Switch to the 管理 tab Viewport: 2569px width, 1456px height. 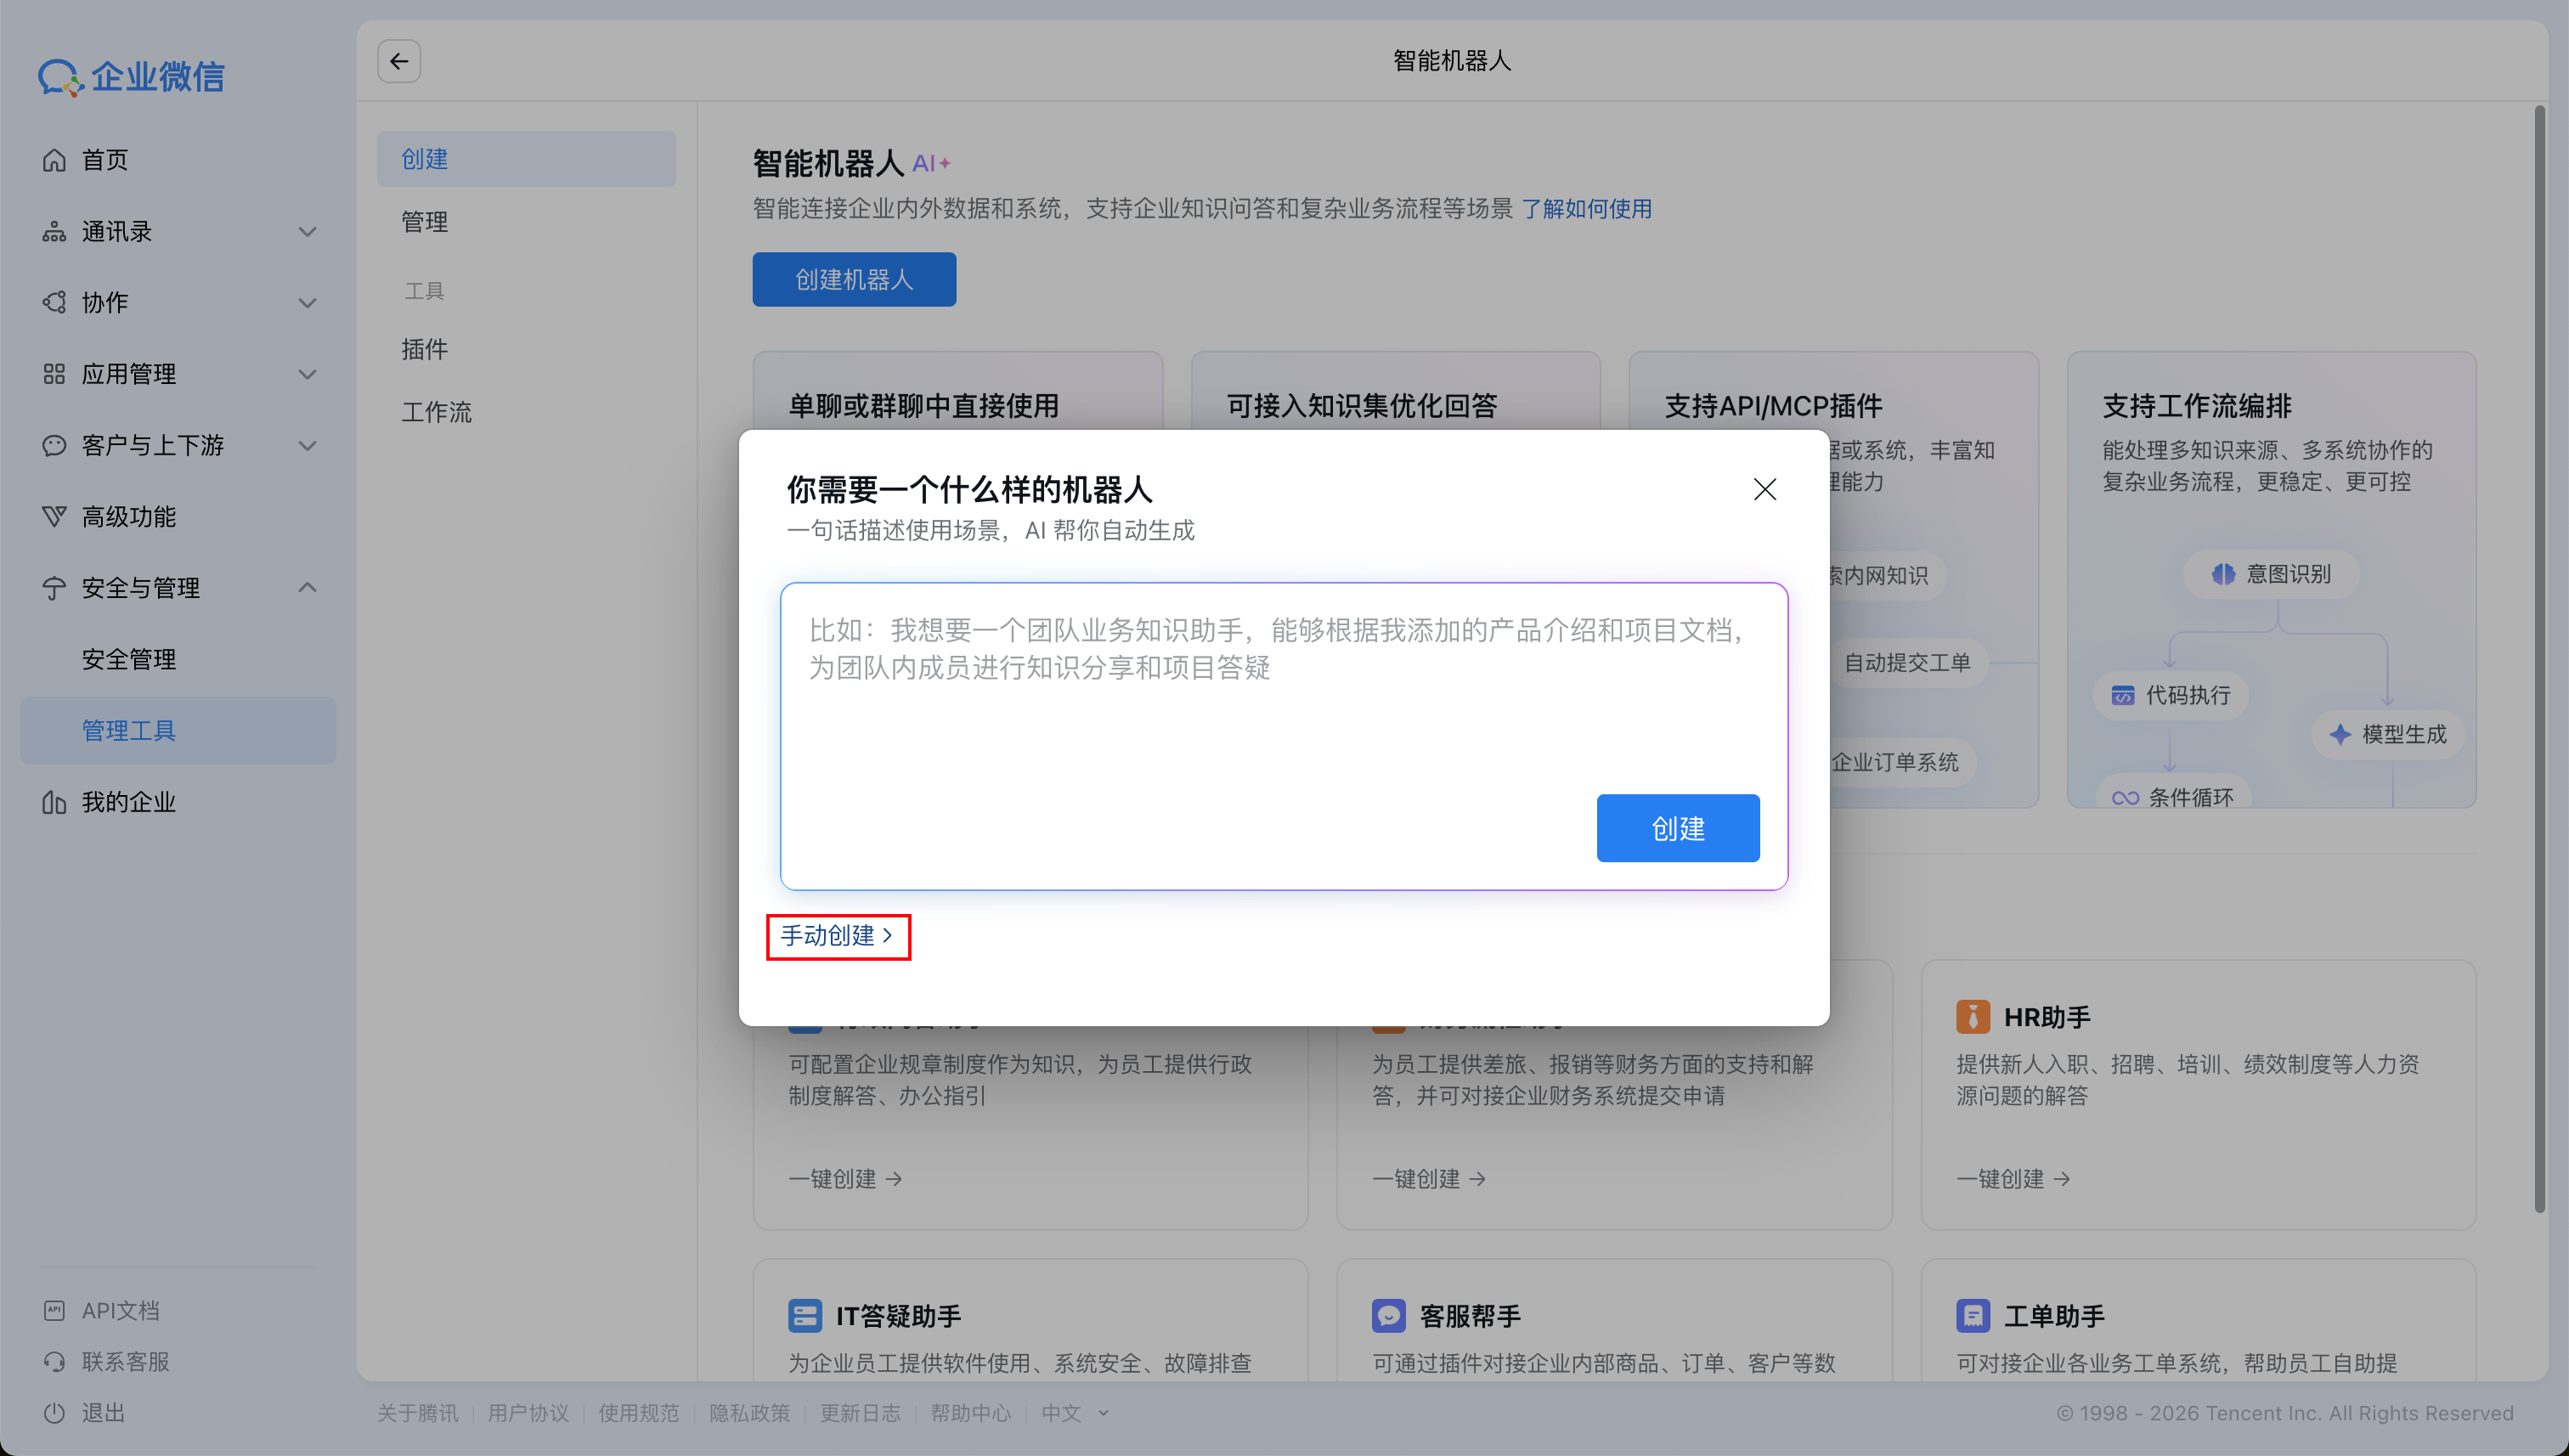coord(425,221)
